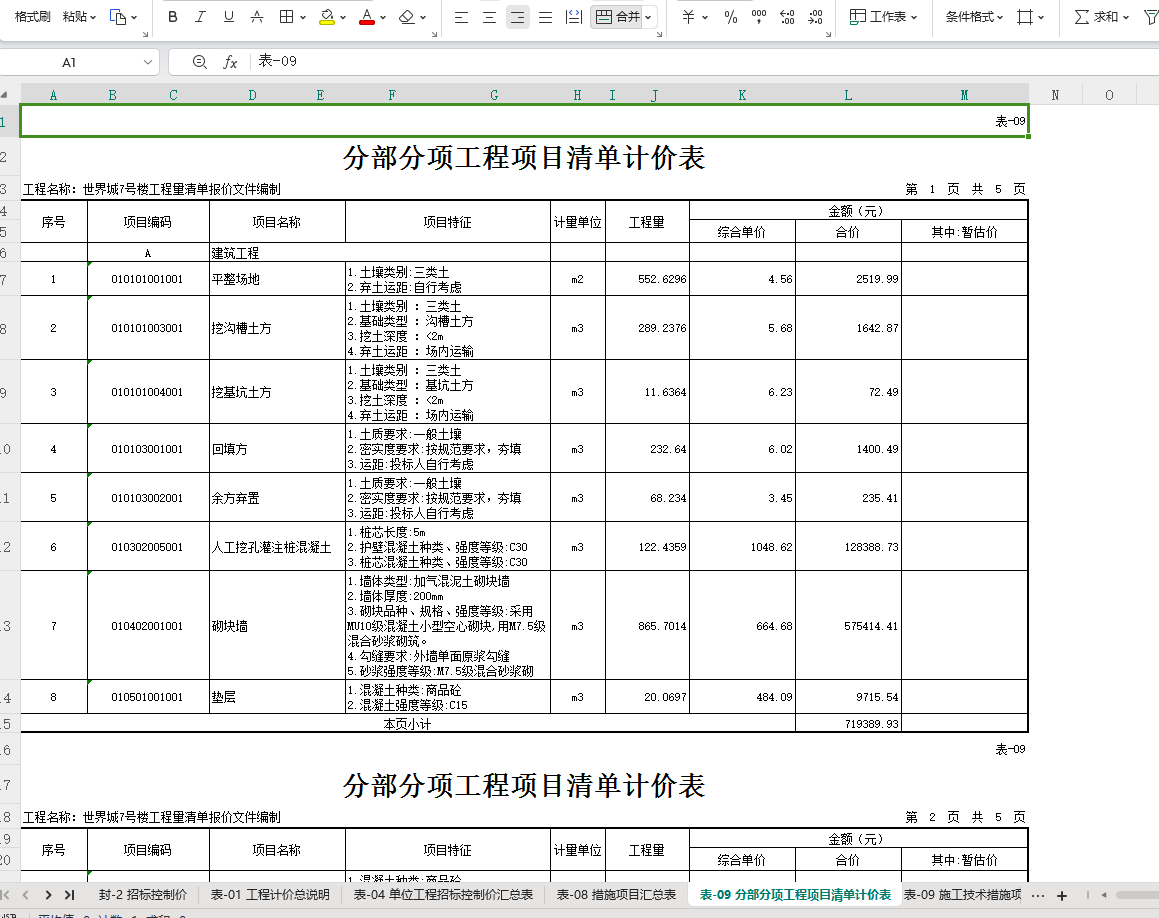Open the Merge (合并) dropdown arrow
This screenshot has height=918, width=1159.
click(648, 17)
